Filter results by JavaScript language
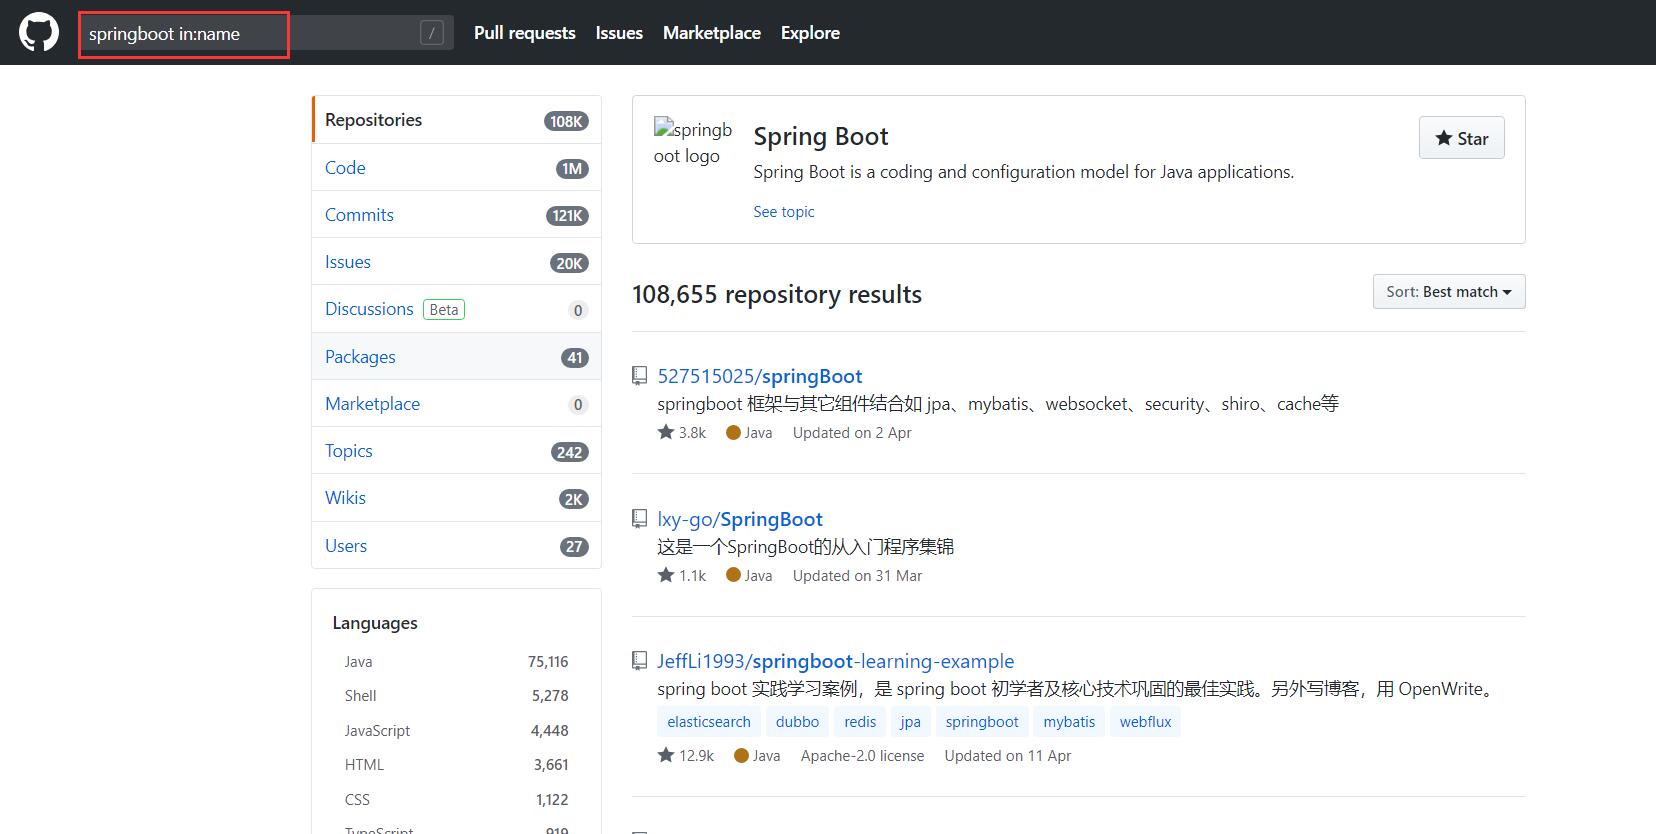1656x834 pixels. tap(377, 731)
